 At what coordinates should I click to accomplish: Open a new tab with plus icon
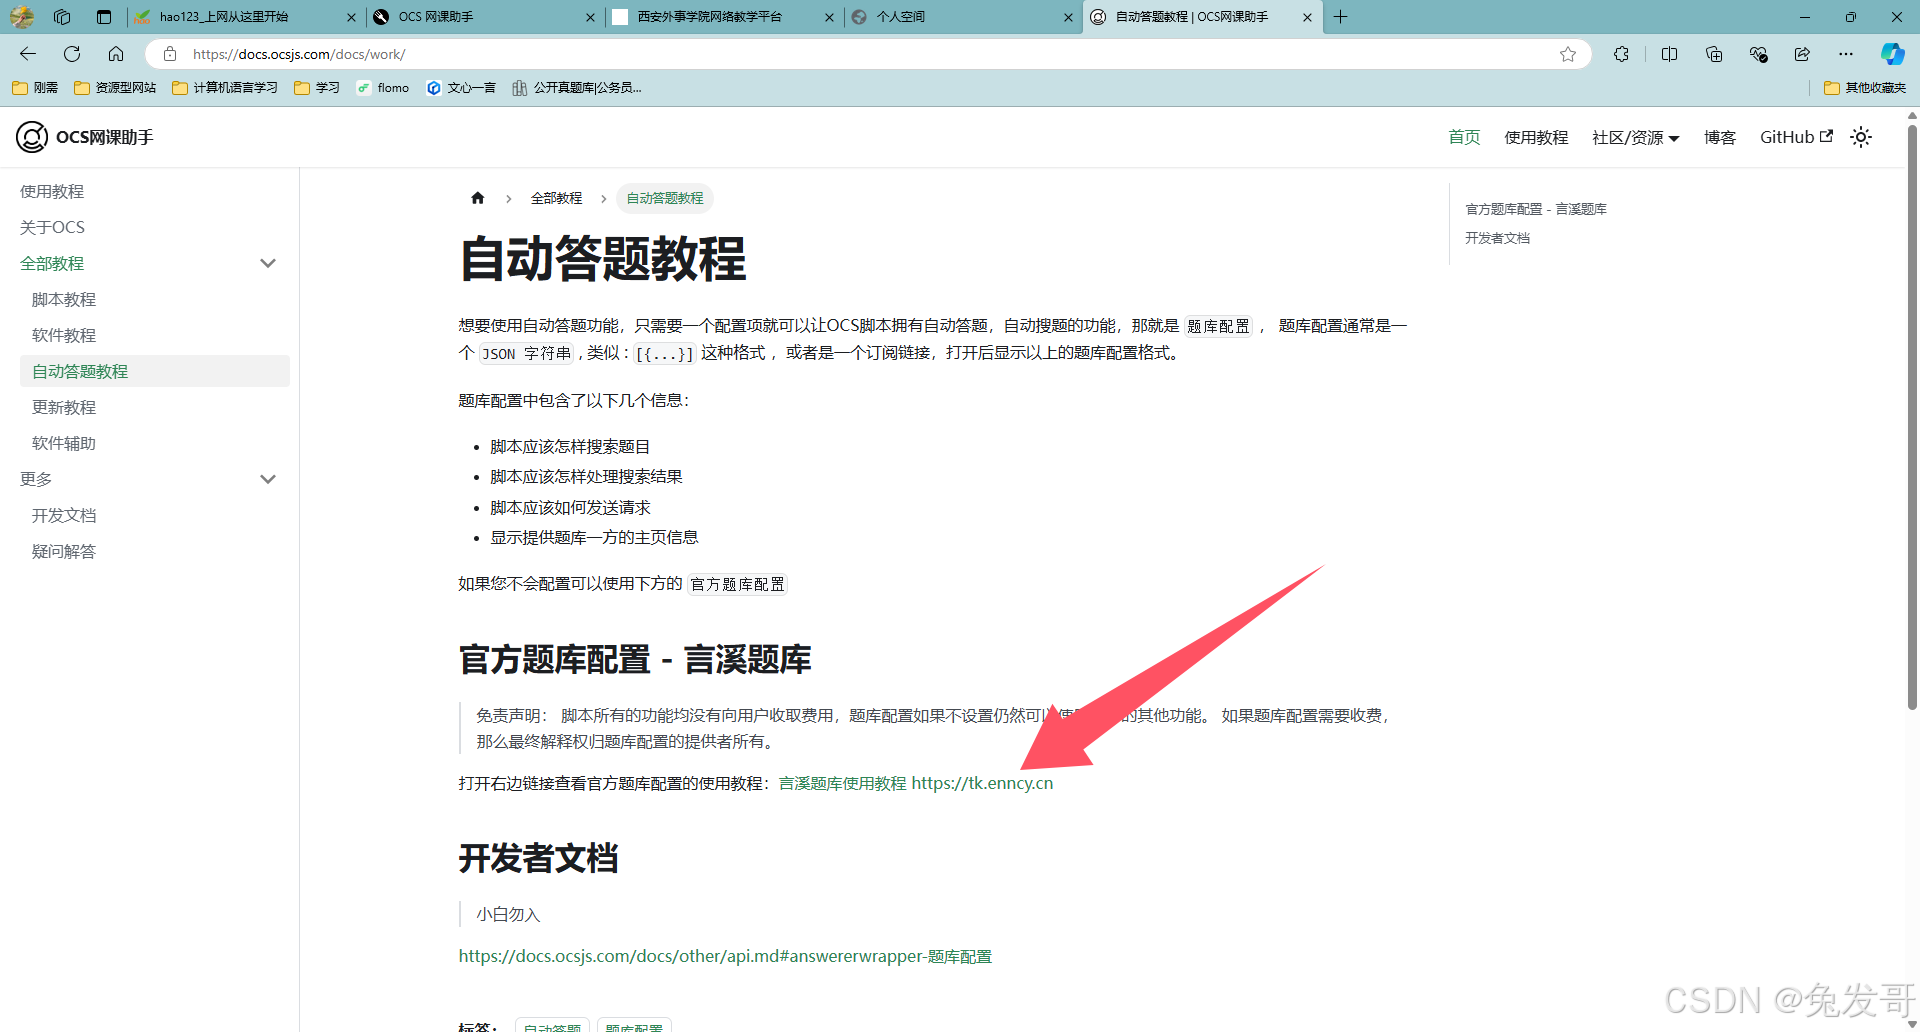(1341, 17)
